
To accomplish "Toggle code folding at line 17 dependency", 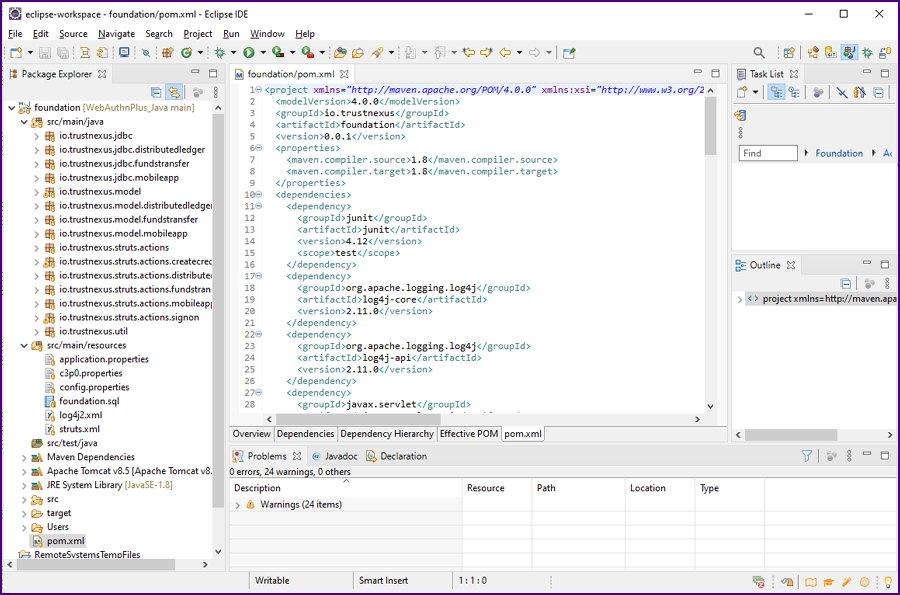I will 258,276.
